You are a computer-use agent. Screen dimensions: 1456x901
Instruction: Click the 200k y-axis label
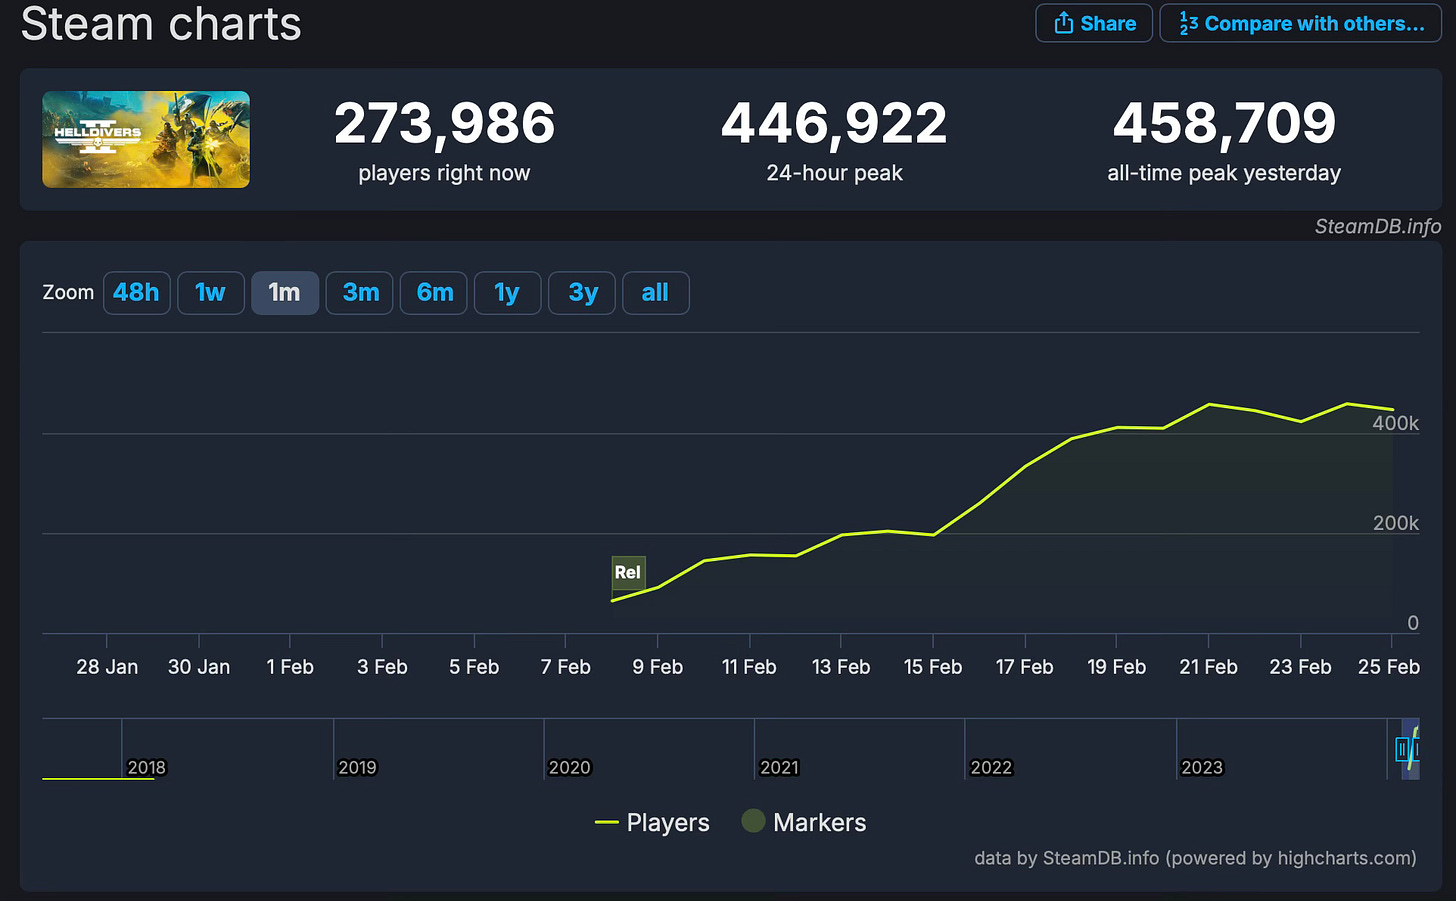(1395, 523)
